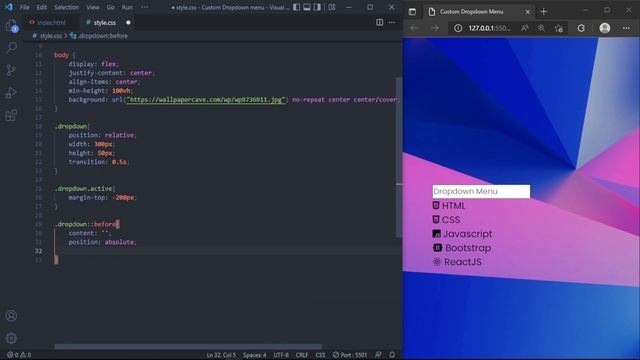Select the HTML option in dropdown
640x360 pixels.
coord(449,206)
